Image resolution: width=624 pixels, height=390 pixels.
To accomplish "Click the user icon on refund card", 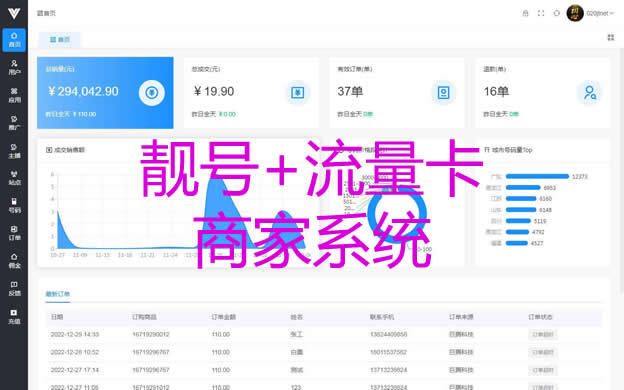I will point(589,93).
